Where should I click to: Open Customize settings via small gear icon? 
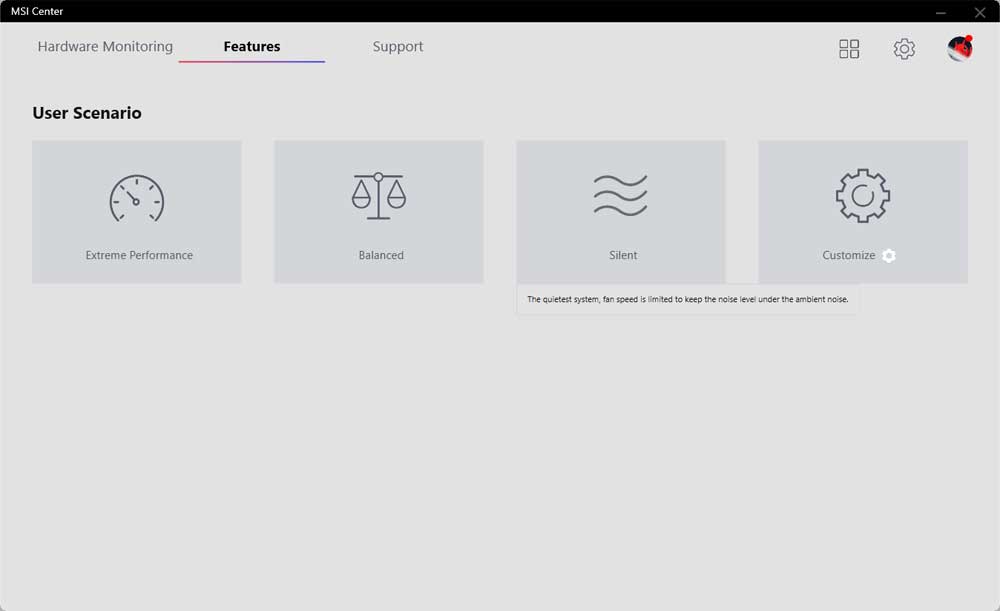coord(889,256)
